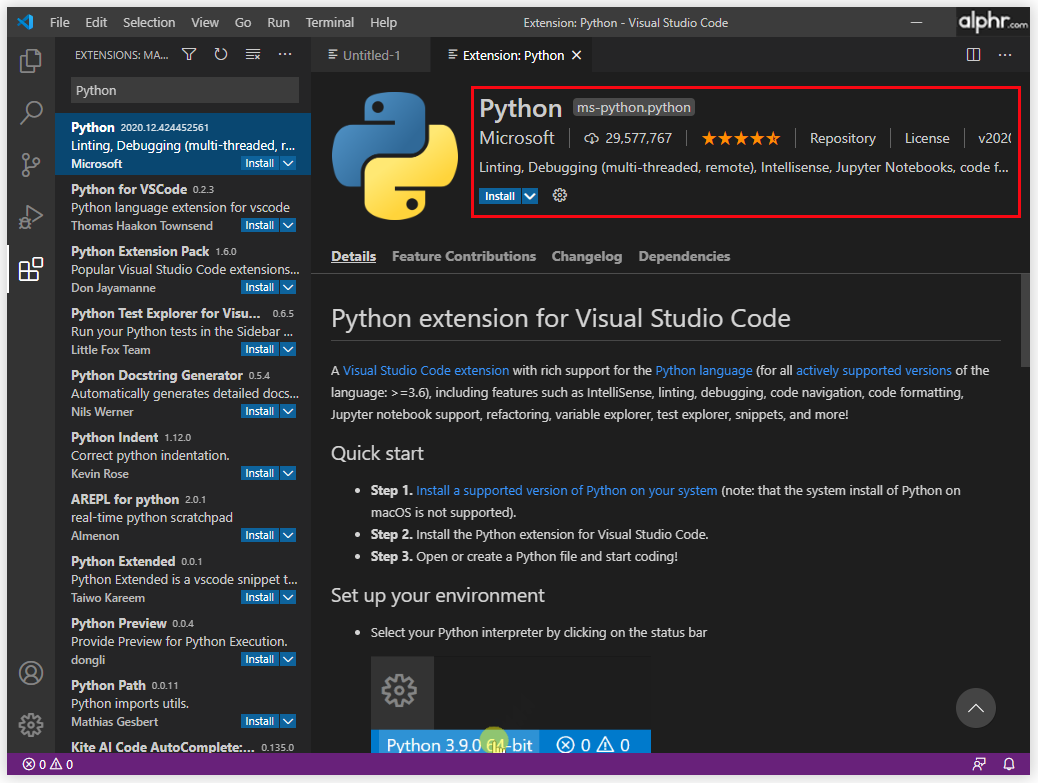
Task: Expand Install dropdown for Python Indent
Action: coord(288,473)
